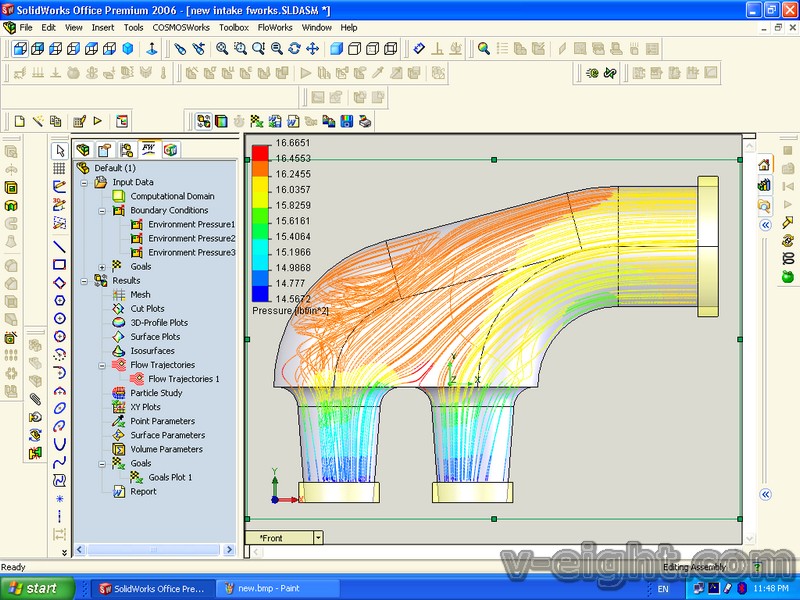Expand more sketch tools chevron at toolbar bottom

pos(64,552)
